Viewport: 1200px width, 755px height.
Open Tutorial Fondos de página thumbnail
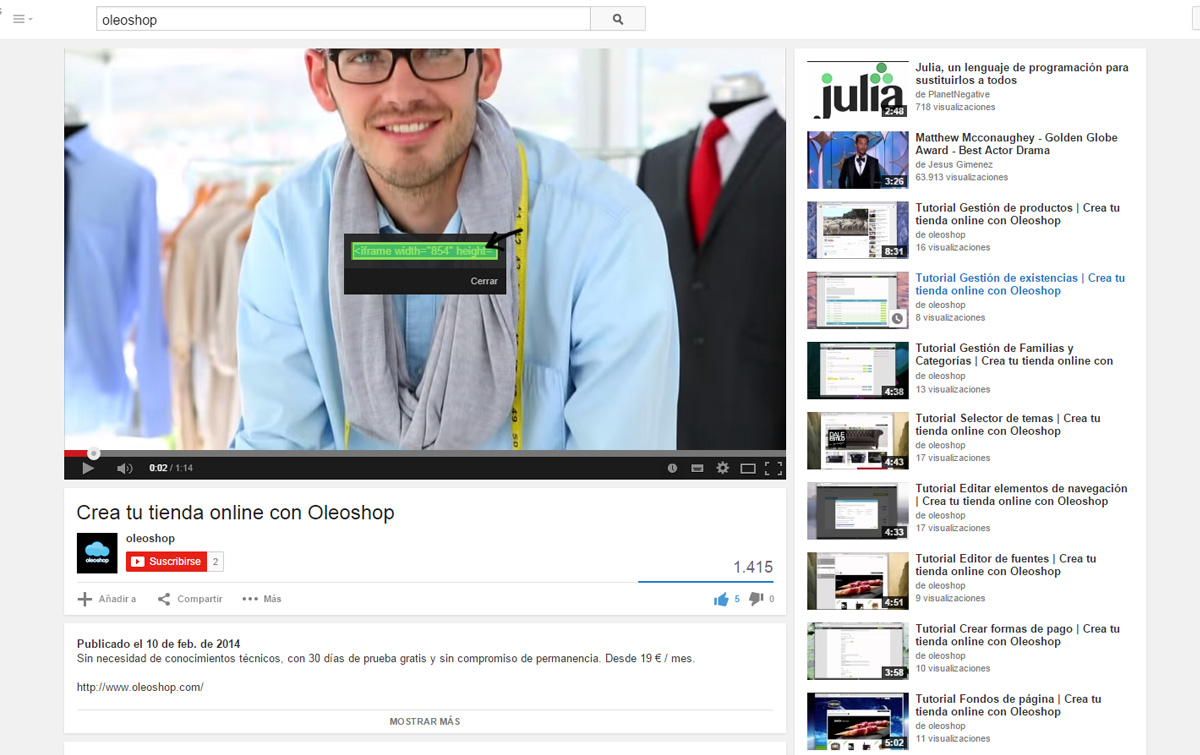857,722
